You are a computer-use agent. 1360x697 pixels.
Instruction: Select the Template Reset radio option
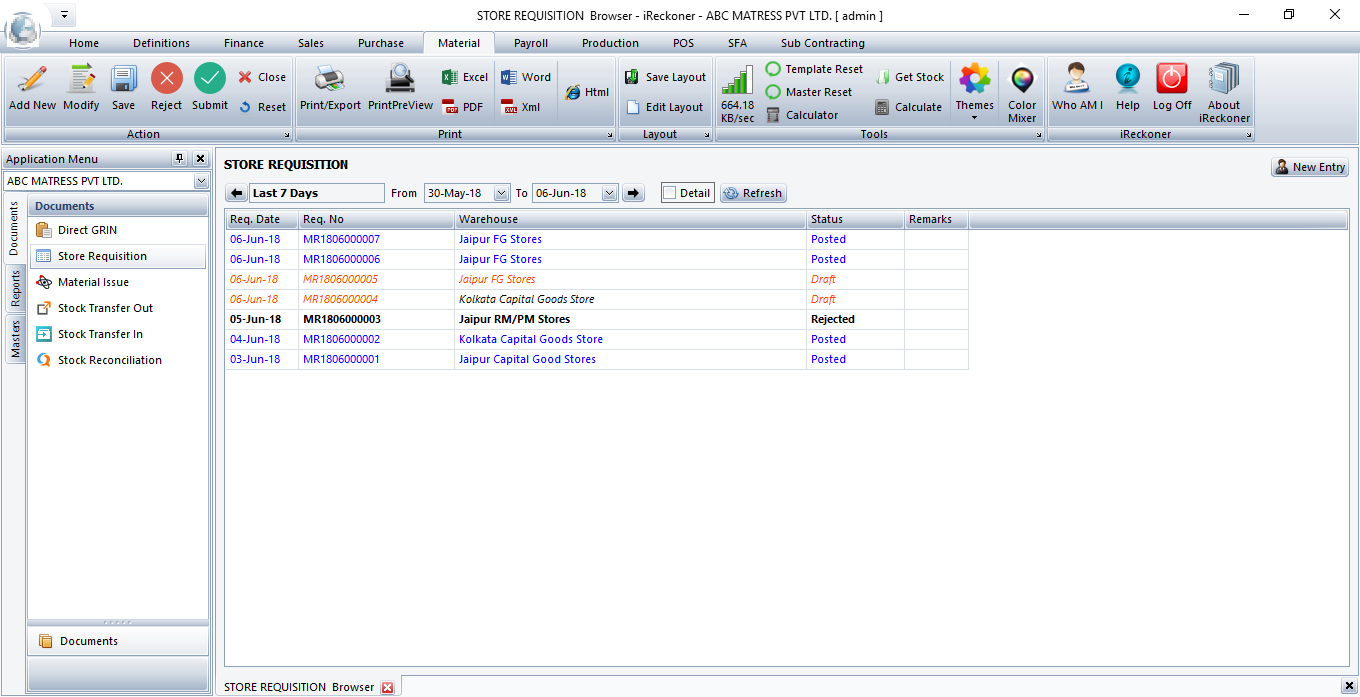pos(773,69)
